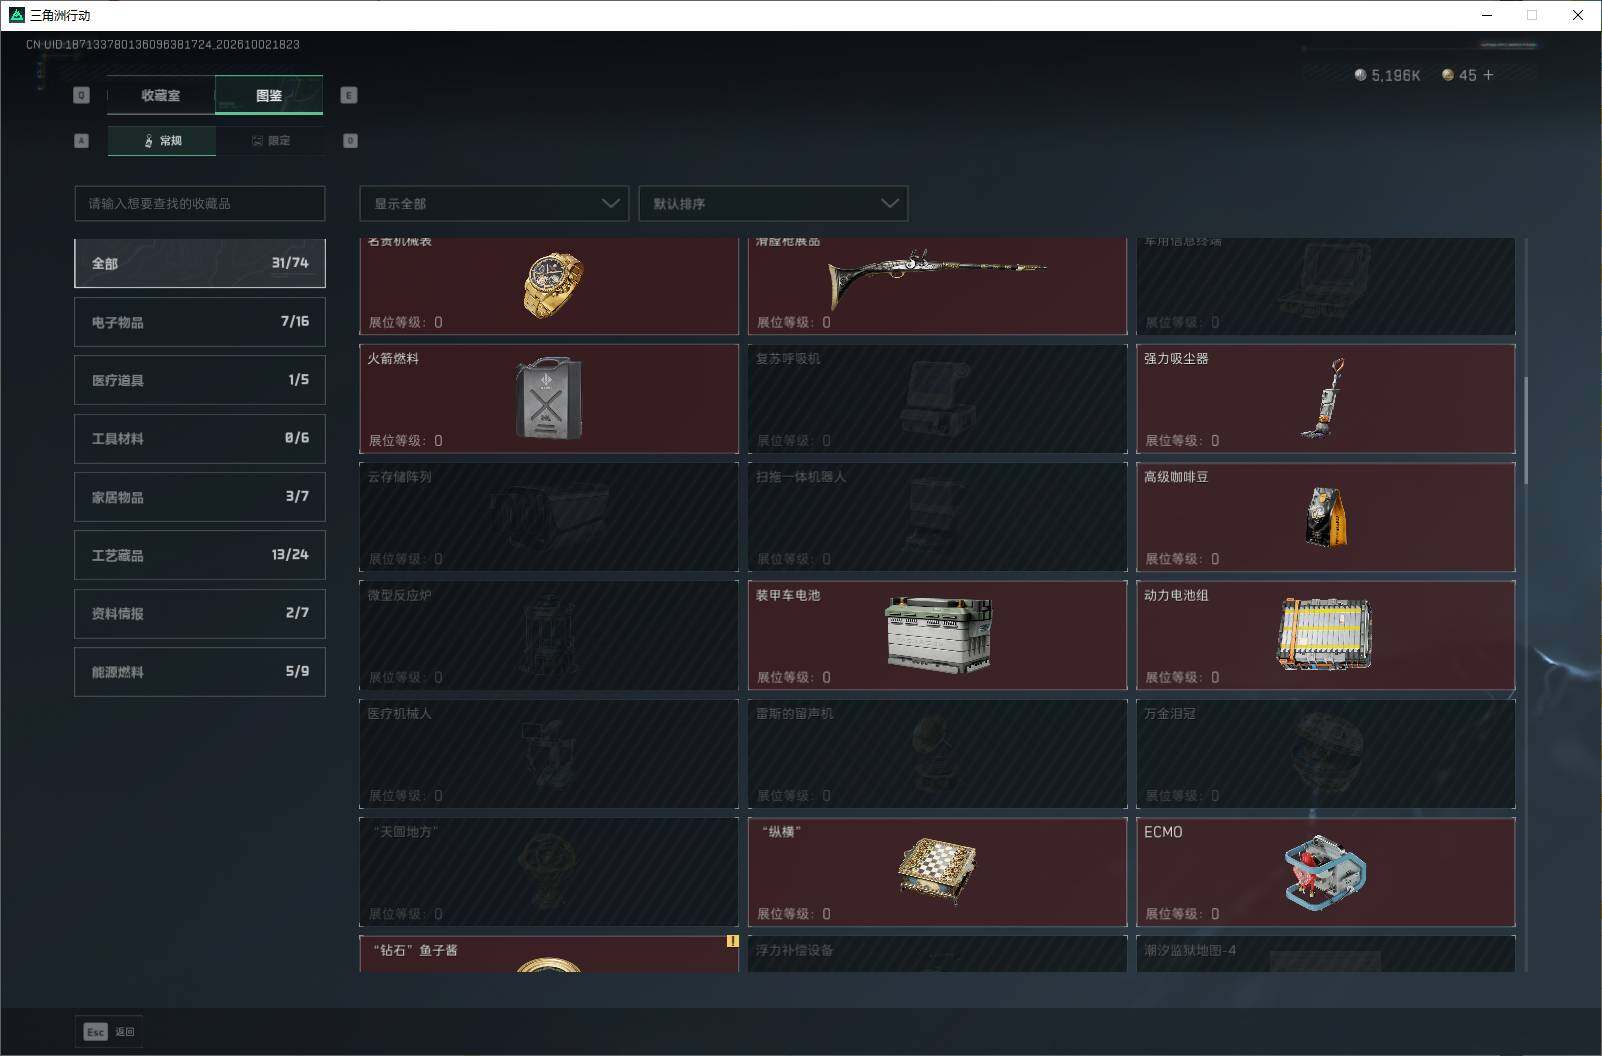Filter by 能源燃料 category
The image size is (1602, 1056).
(200, 672)
